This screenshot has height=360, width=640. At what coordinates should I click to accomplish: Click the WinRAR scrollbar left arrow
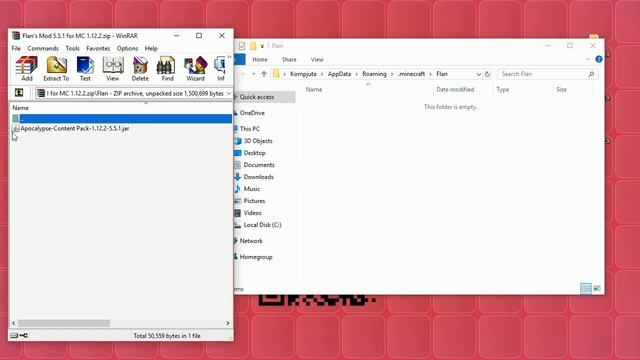13,323
